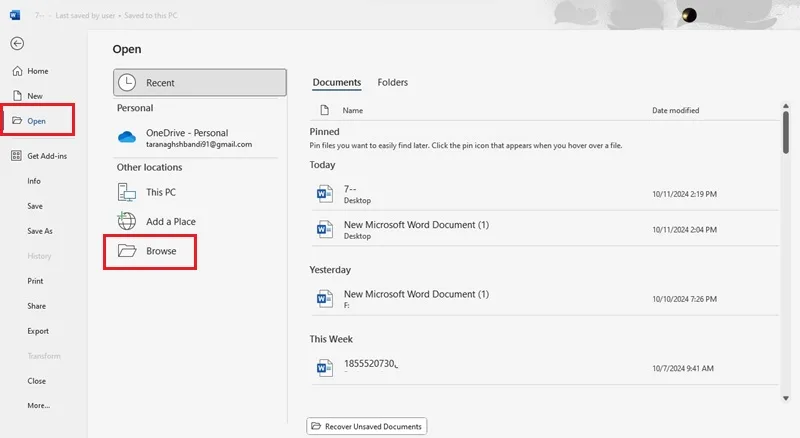Select OneDrive - Personal location
The width and height of the screenshot is (800, 438).
point(197,138)
